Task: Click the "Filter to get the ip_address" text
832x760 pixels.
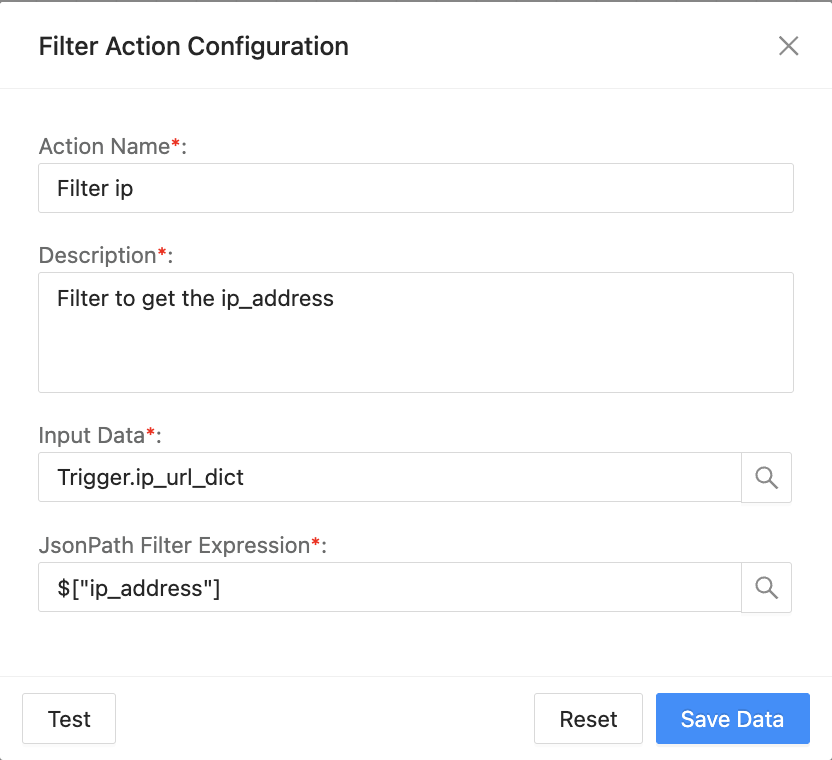Action: click(195, 298)
